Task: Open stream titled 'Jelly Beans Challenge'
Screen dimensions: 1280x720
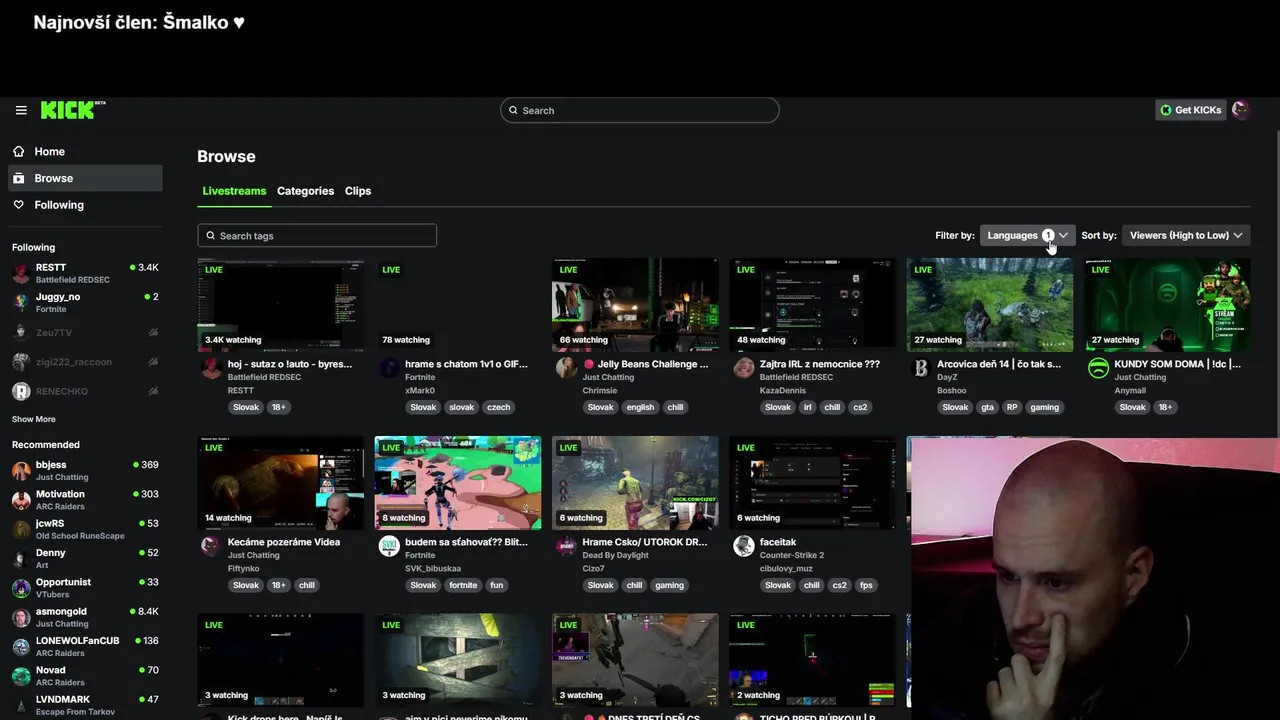Action: (x=653, y=364)
